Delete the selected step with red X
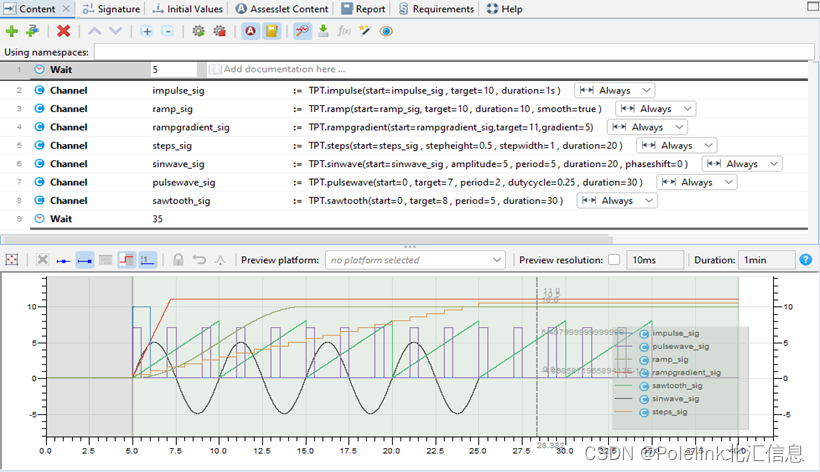 click(63, 31)
